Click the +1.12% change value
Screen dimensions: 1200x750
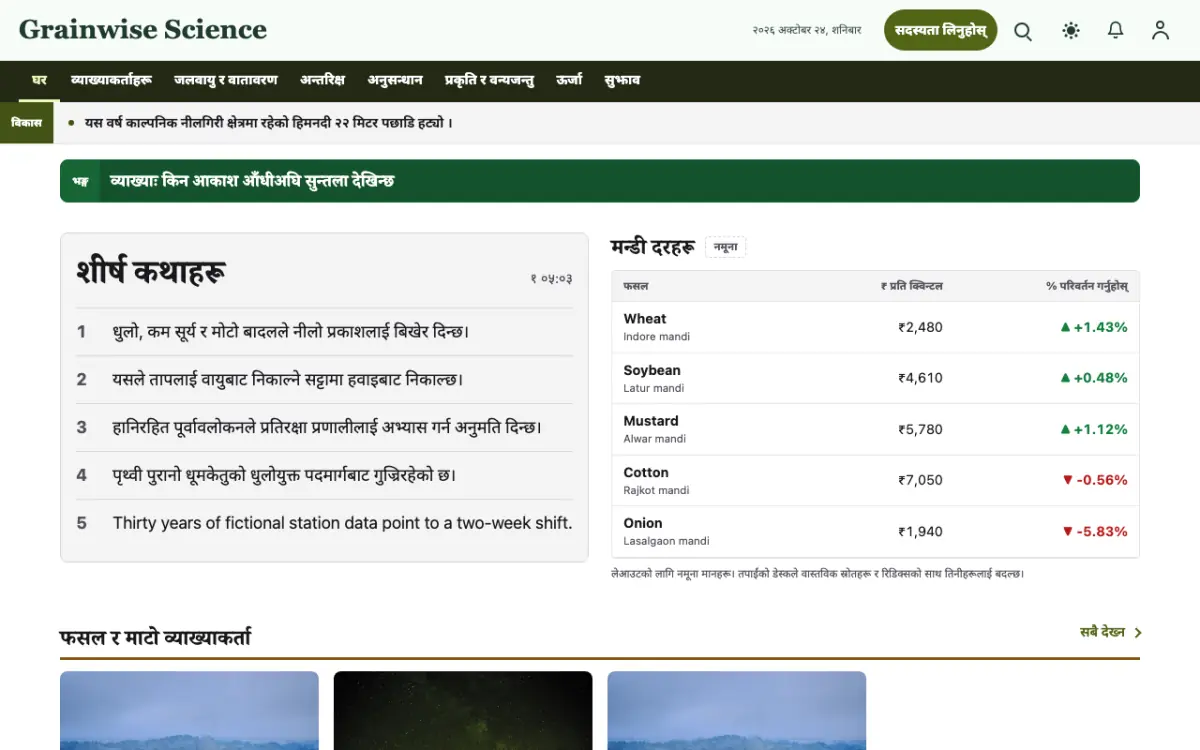(x=1094, y=429)
